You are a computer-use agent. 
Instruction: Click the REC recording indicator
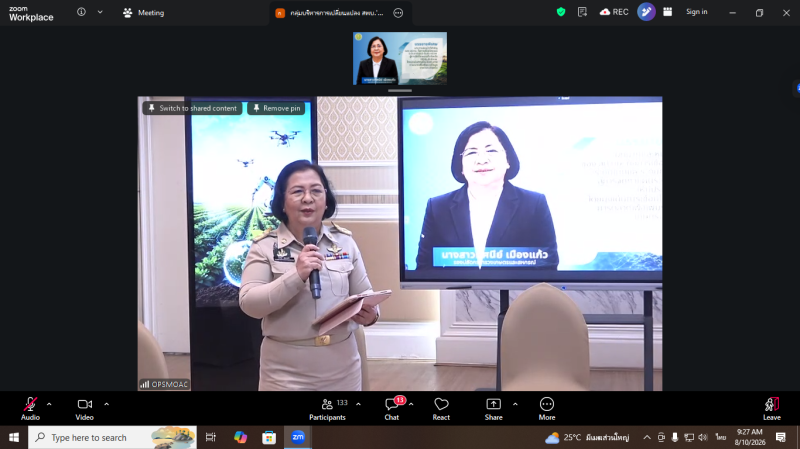(614, 12)
